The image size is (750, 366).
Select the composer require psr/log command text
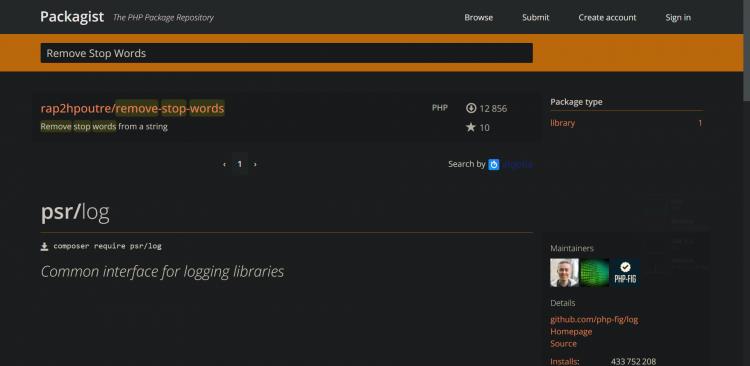[x=108, y=246]
